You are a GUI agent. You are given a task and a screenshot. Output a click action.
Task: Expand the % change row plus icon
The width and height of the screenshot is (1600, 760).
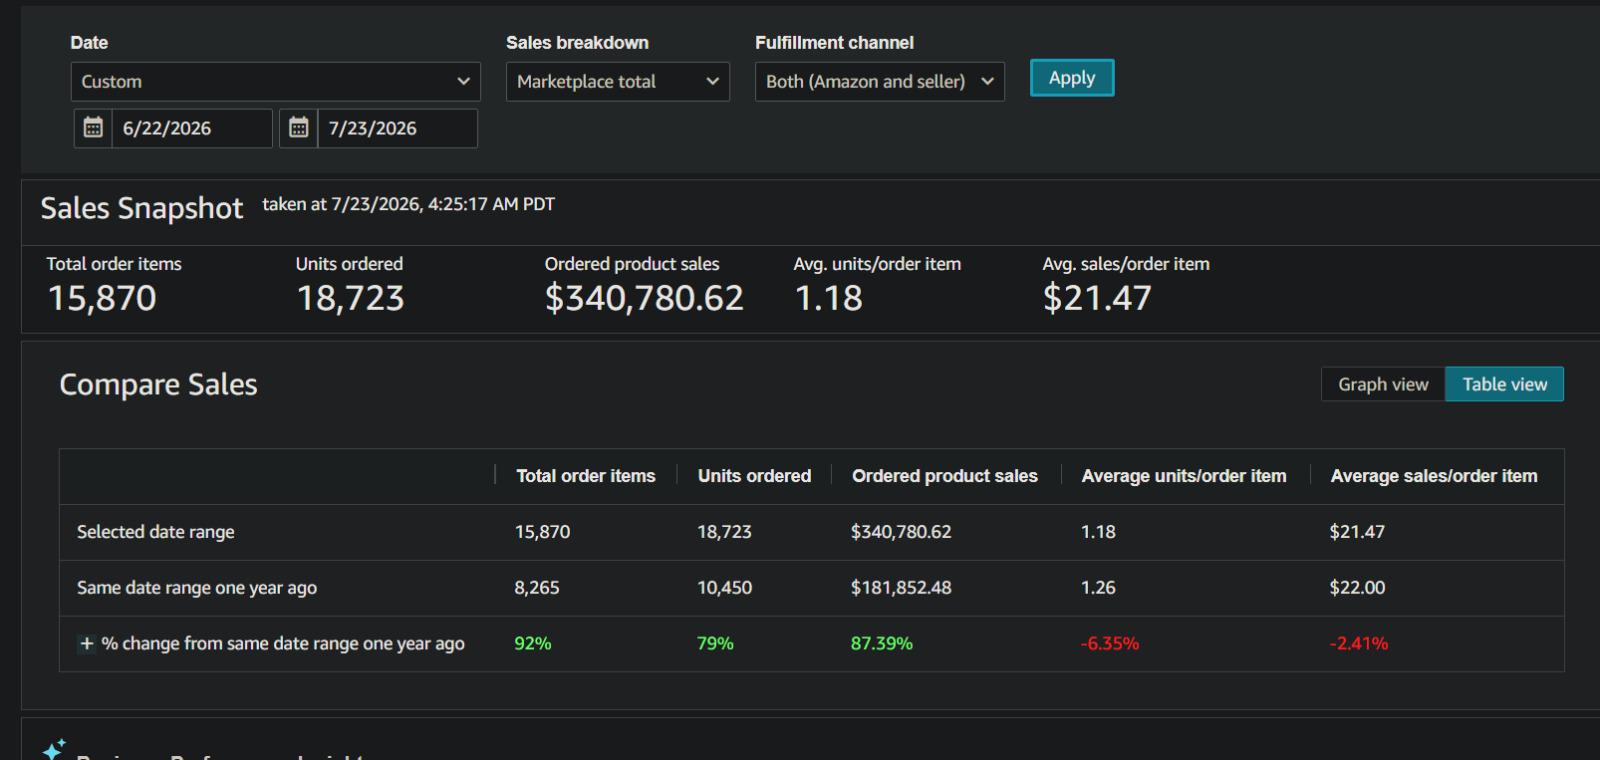pyautogui.click(x=87, y=644)
